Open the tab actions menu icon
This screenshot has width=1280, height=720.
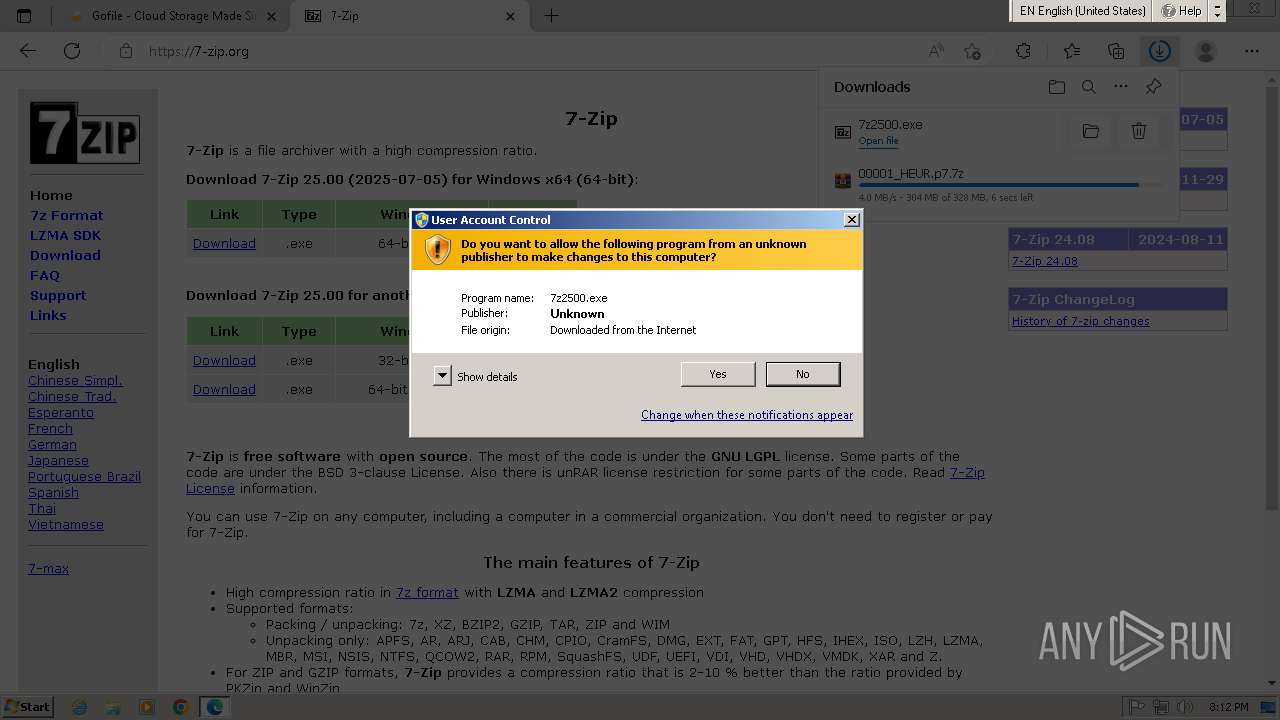click(x=24, y=16)
